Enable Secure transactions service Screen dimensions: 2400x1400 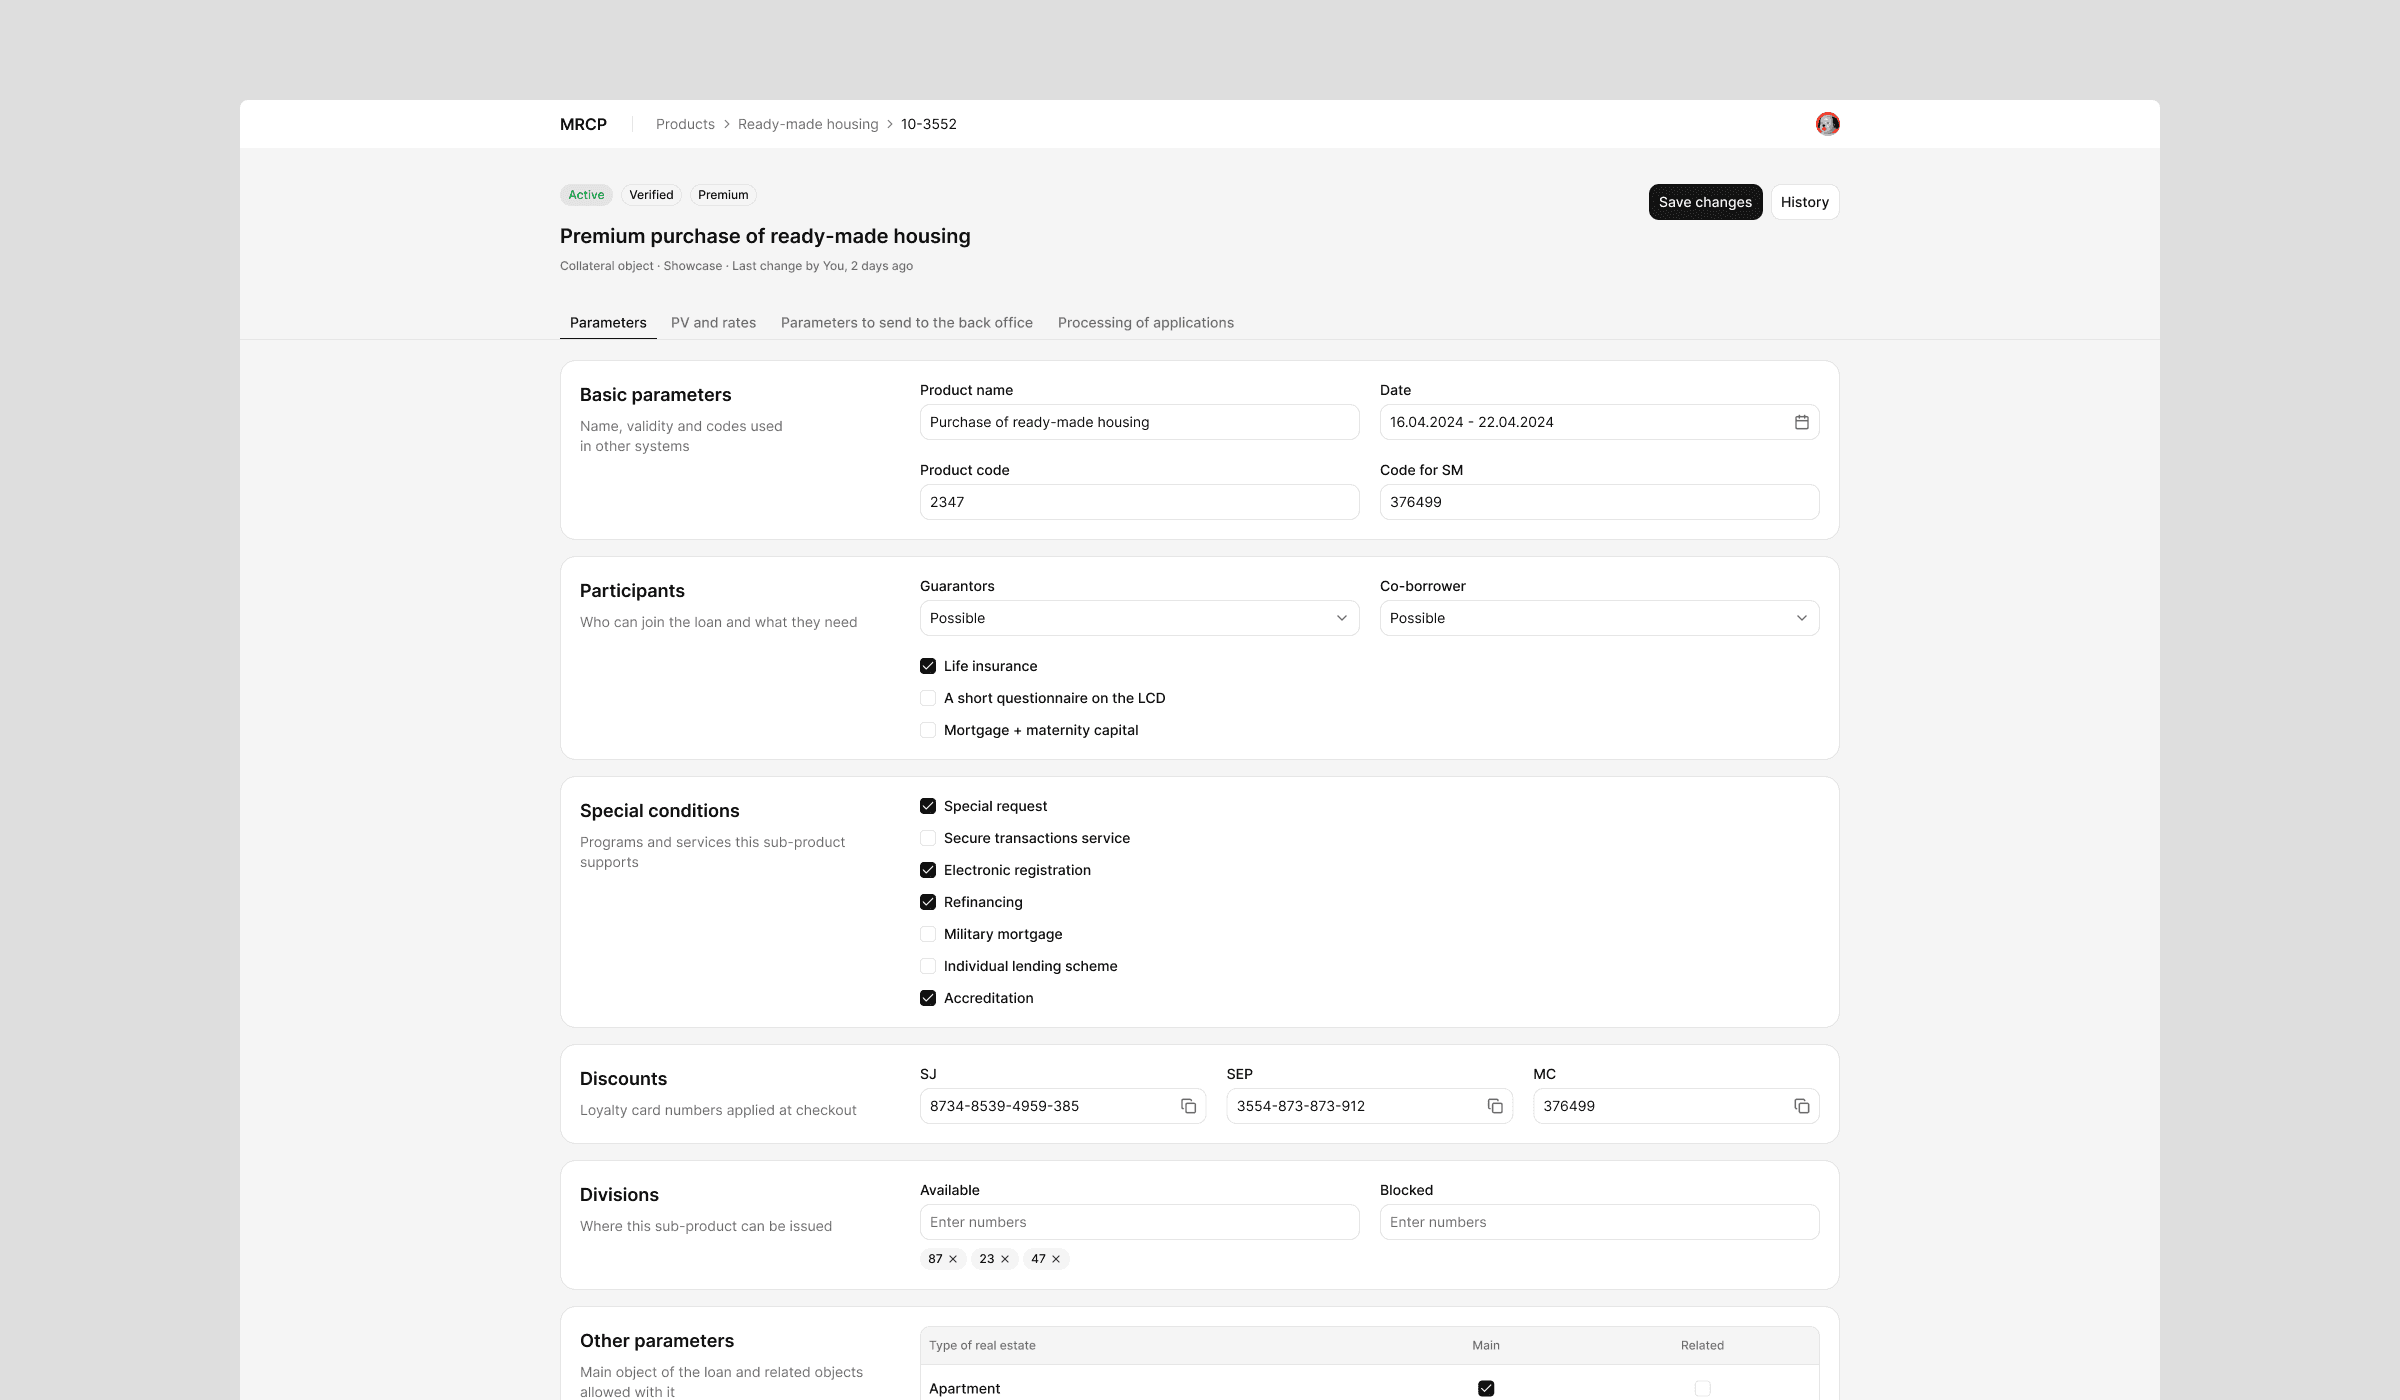pyautogui.click(x=928, y=838)
